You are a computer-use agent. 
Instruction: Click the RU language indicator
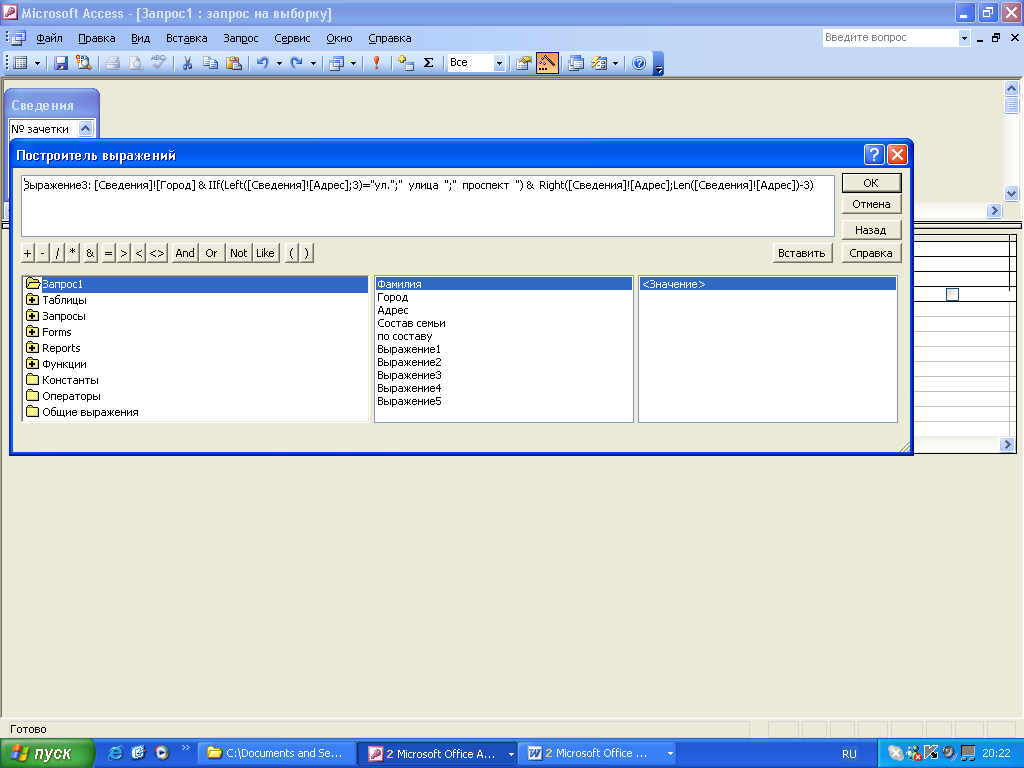(849, 754)
